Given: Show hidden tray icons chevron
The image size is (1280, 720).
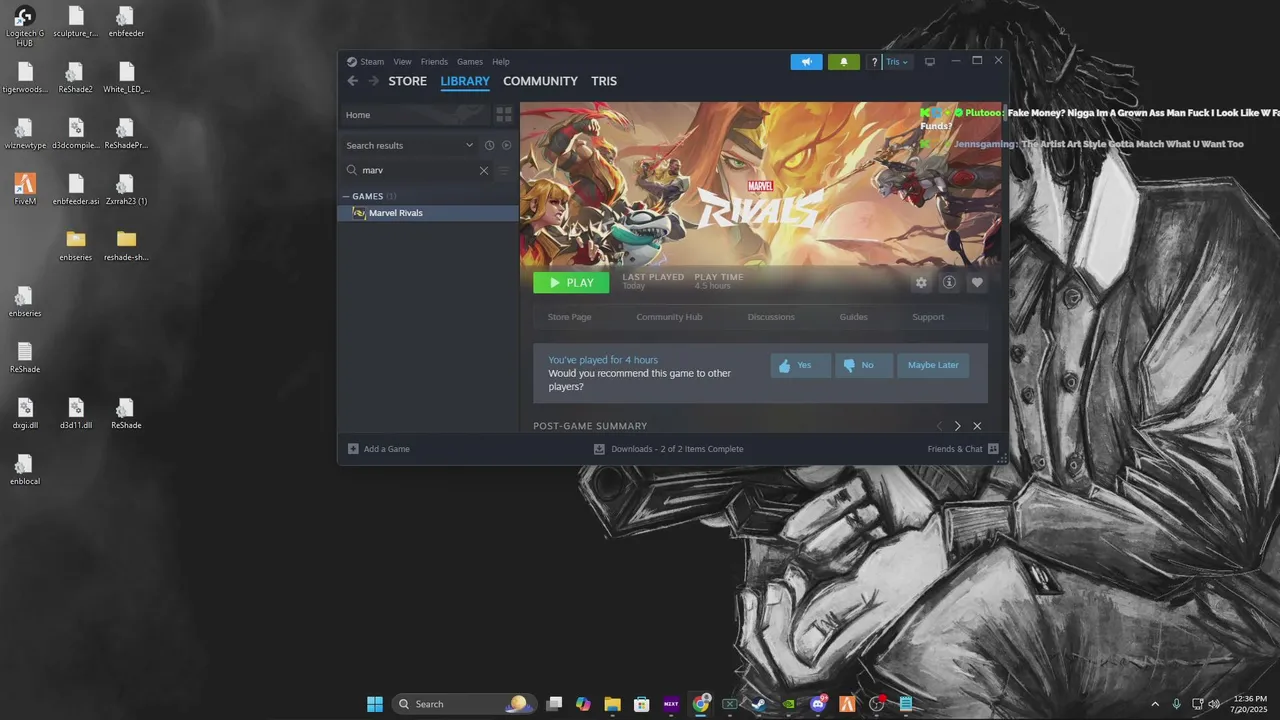Looking at the screenshot, I should (x=1155, y=704).
